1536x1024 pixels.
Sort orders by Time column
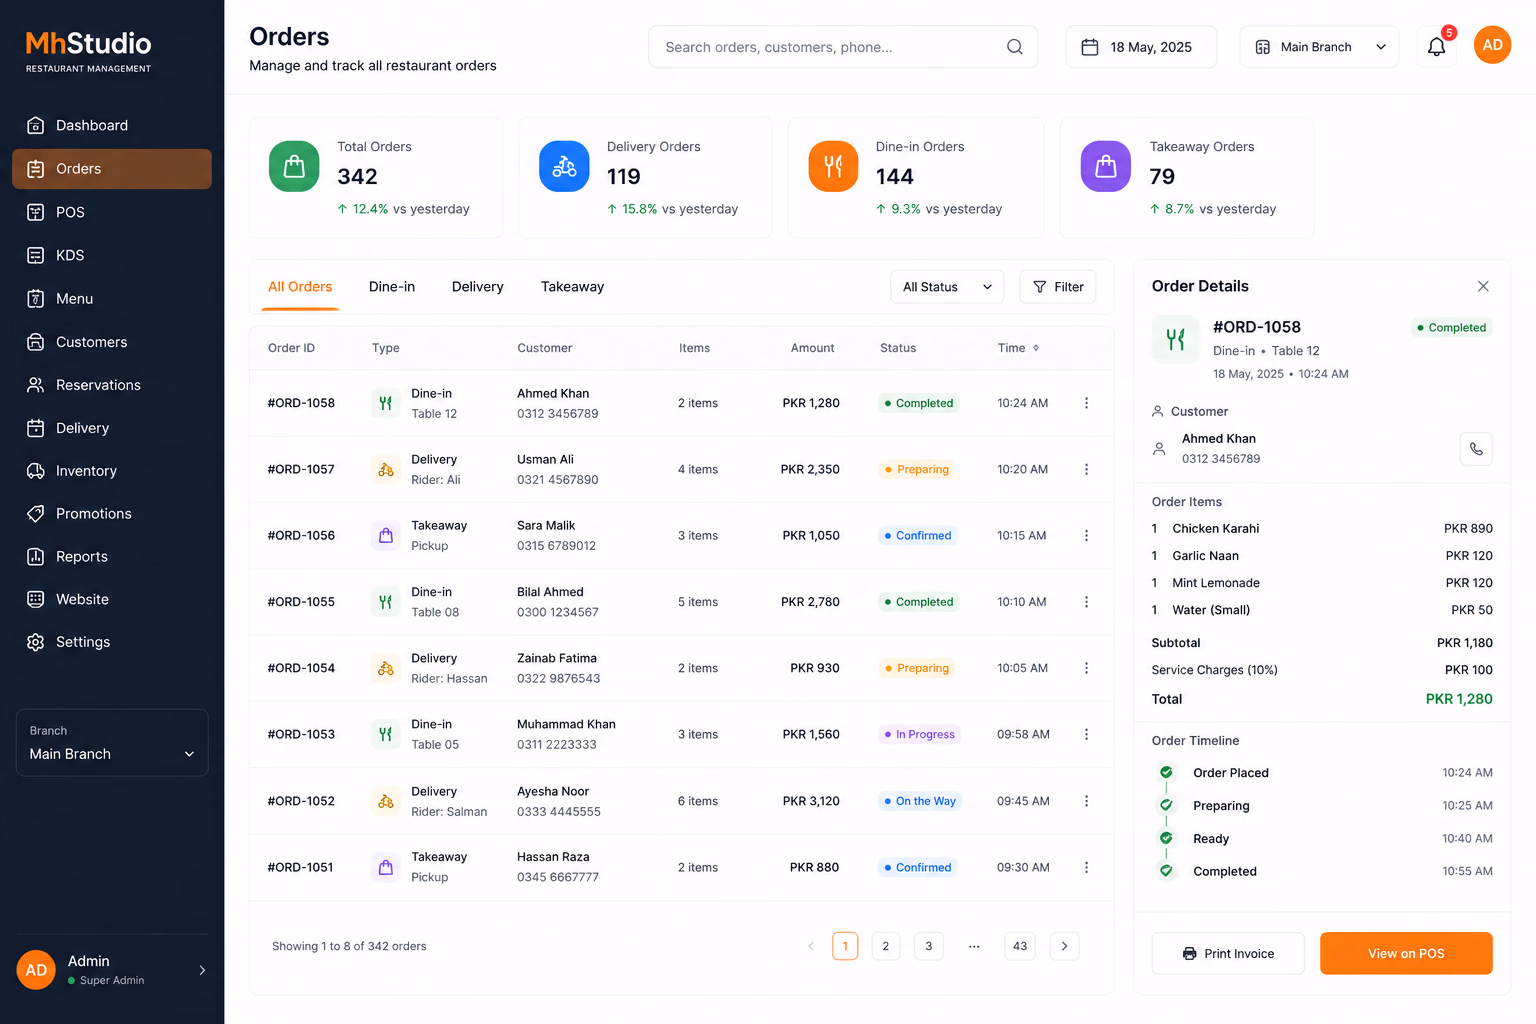(1018, 348)
